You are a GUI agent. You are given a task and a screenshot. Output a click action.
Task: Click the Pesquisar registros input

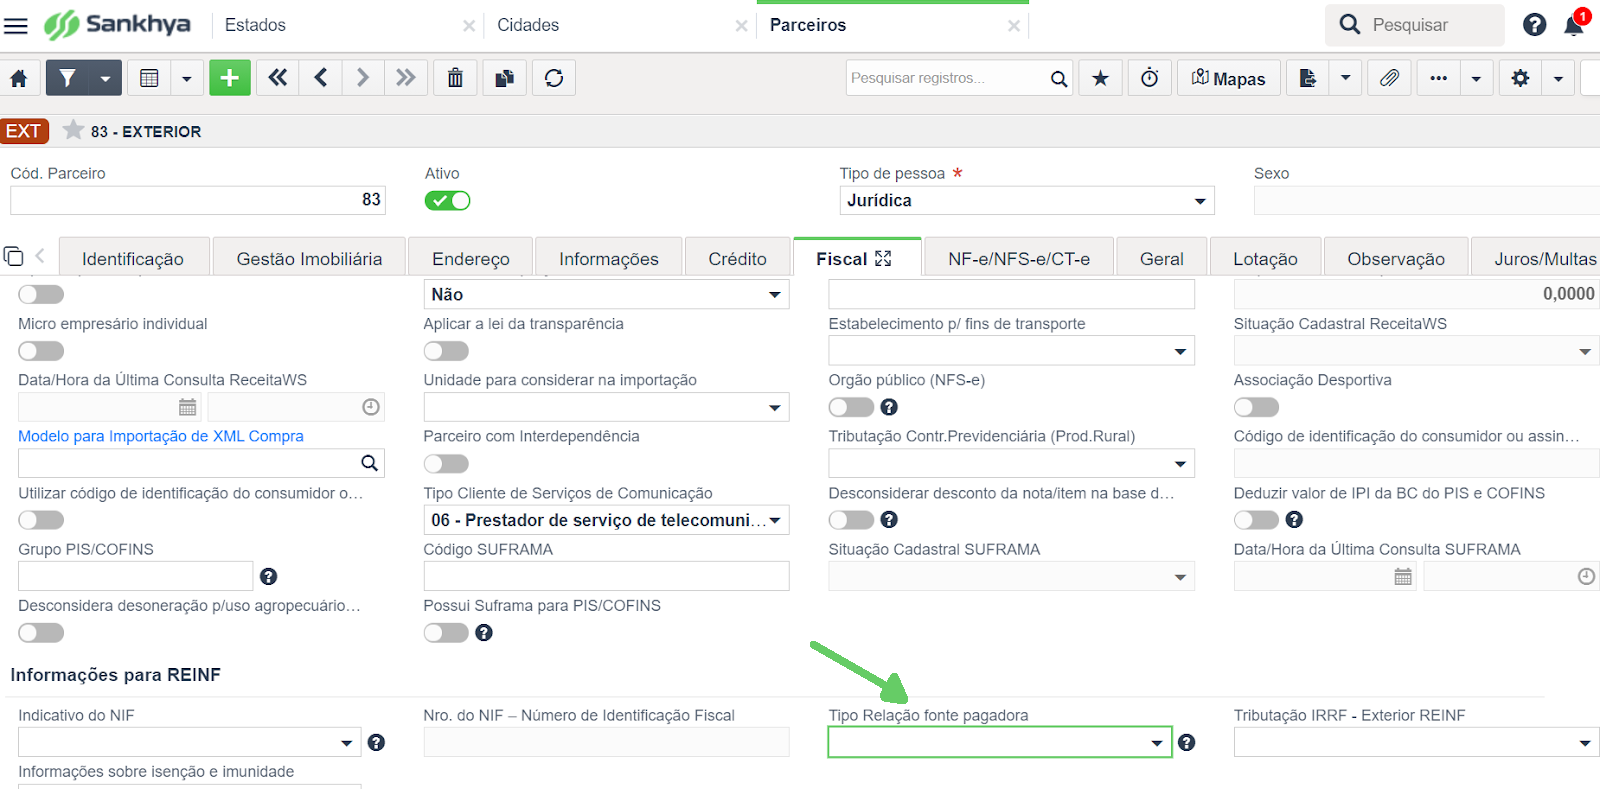point(946,78)
